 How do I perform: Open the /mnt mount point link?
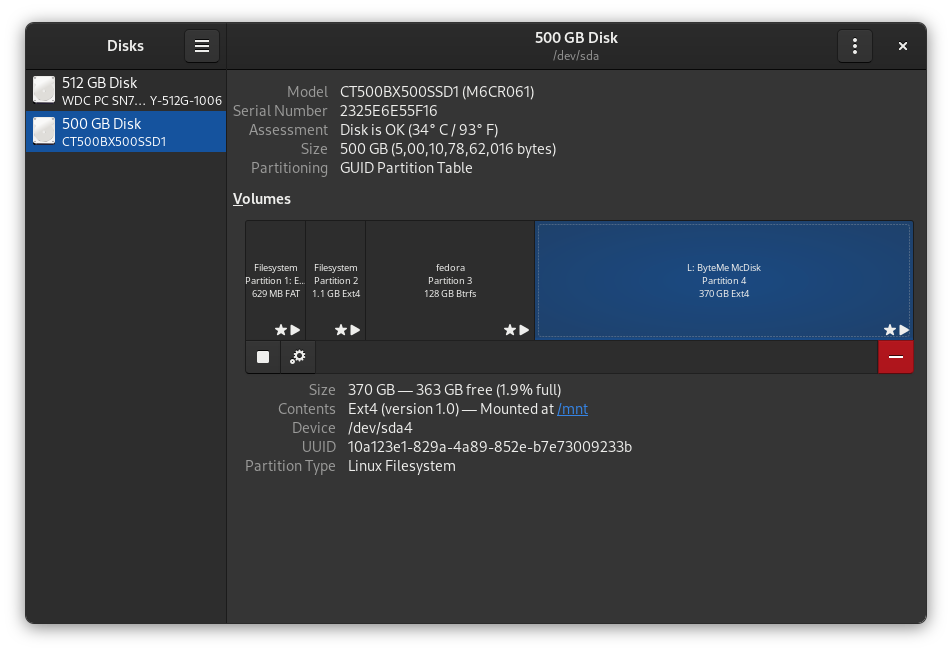573,409
